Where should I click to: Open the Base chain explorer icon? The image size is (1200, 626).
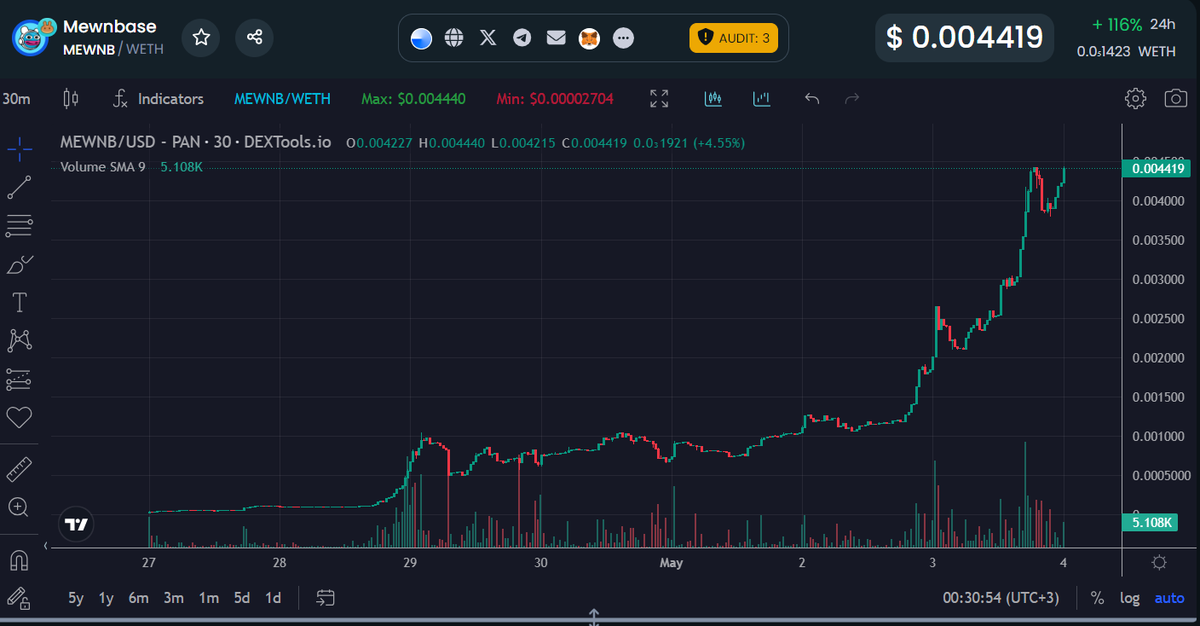(421, 38)
